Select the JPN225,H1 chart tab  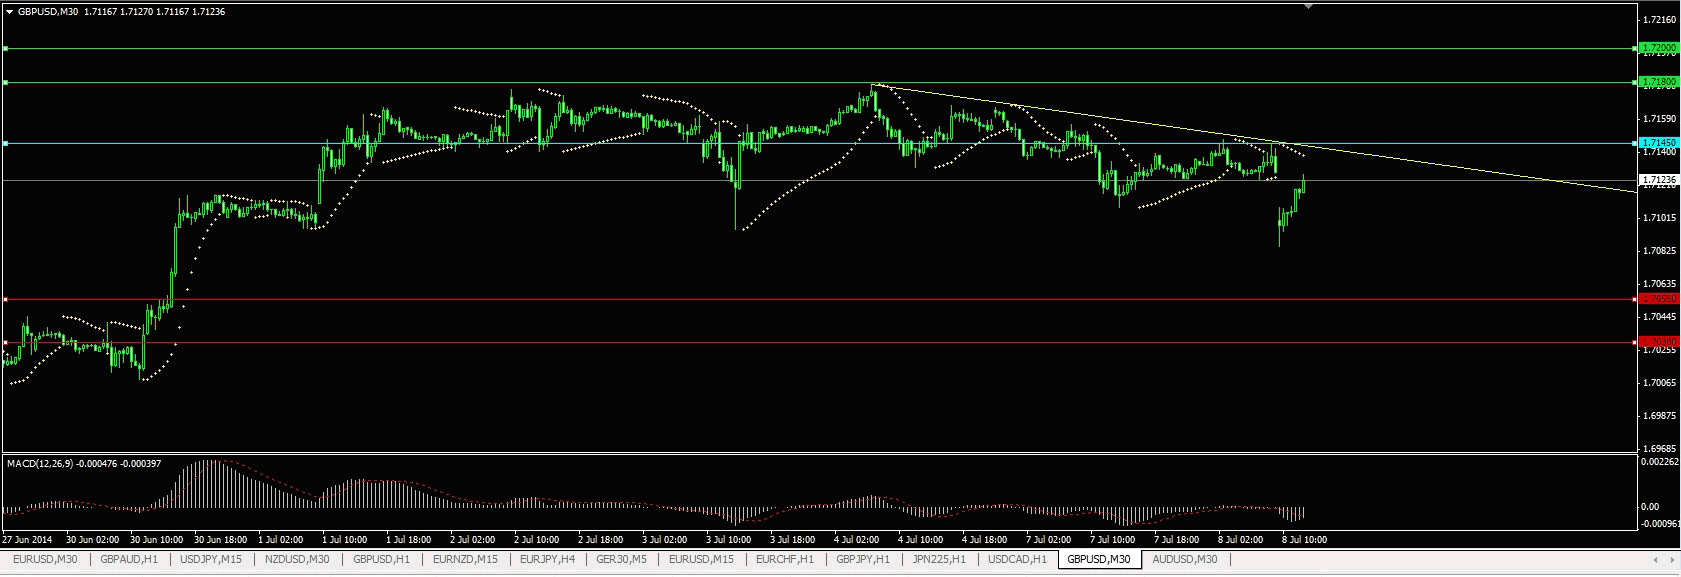coord(939,559)
